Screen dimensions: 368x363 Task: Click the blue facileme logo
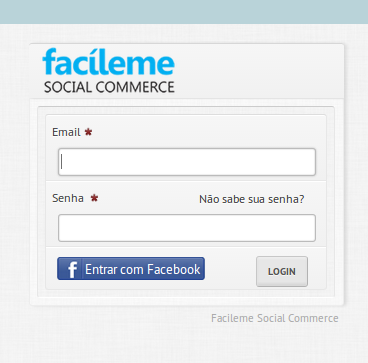click(108, 62)
